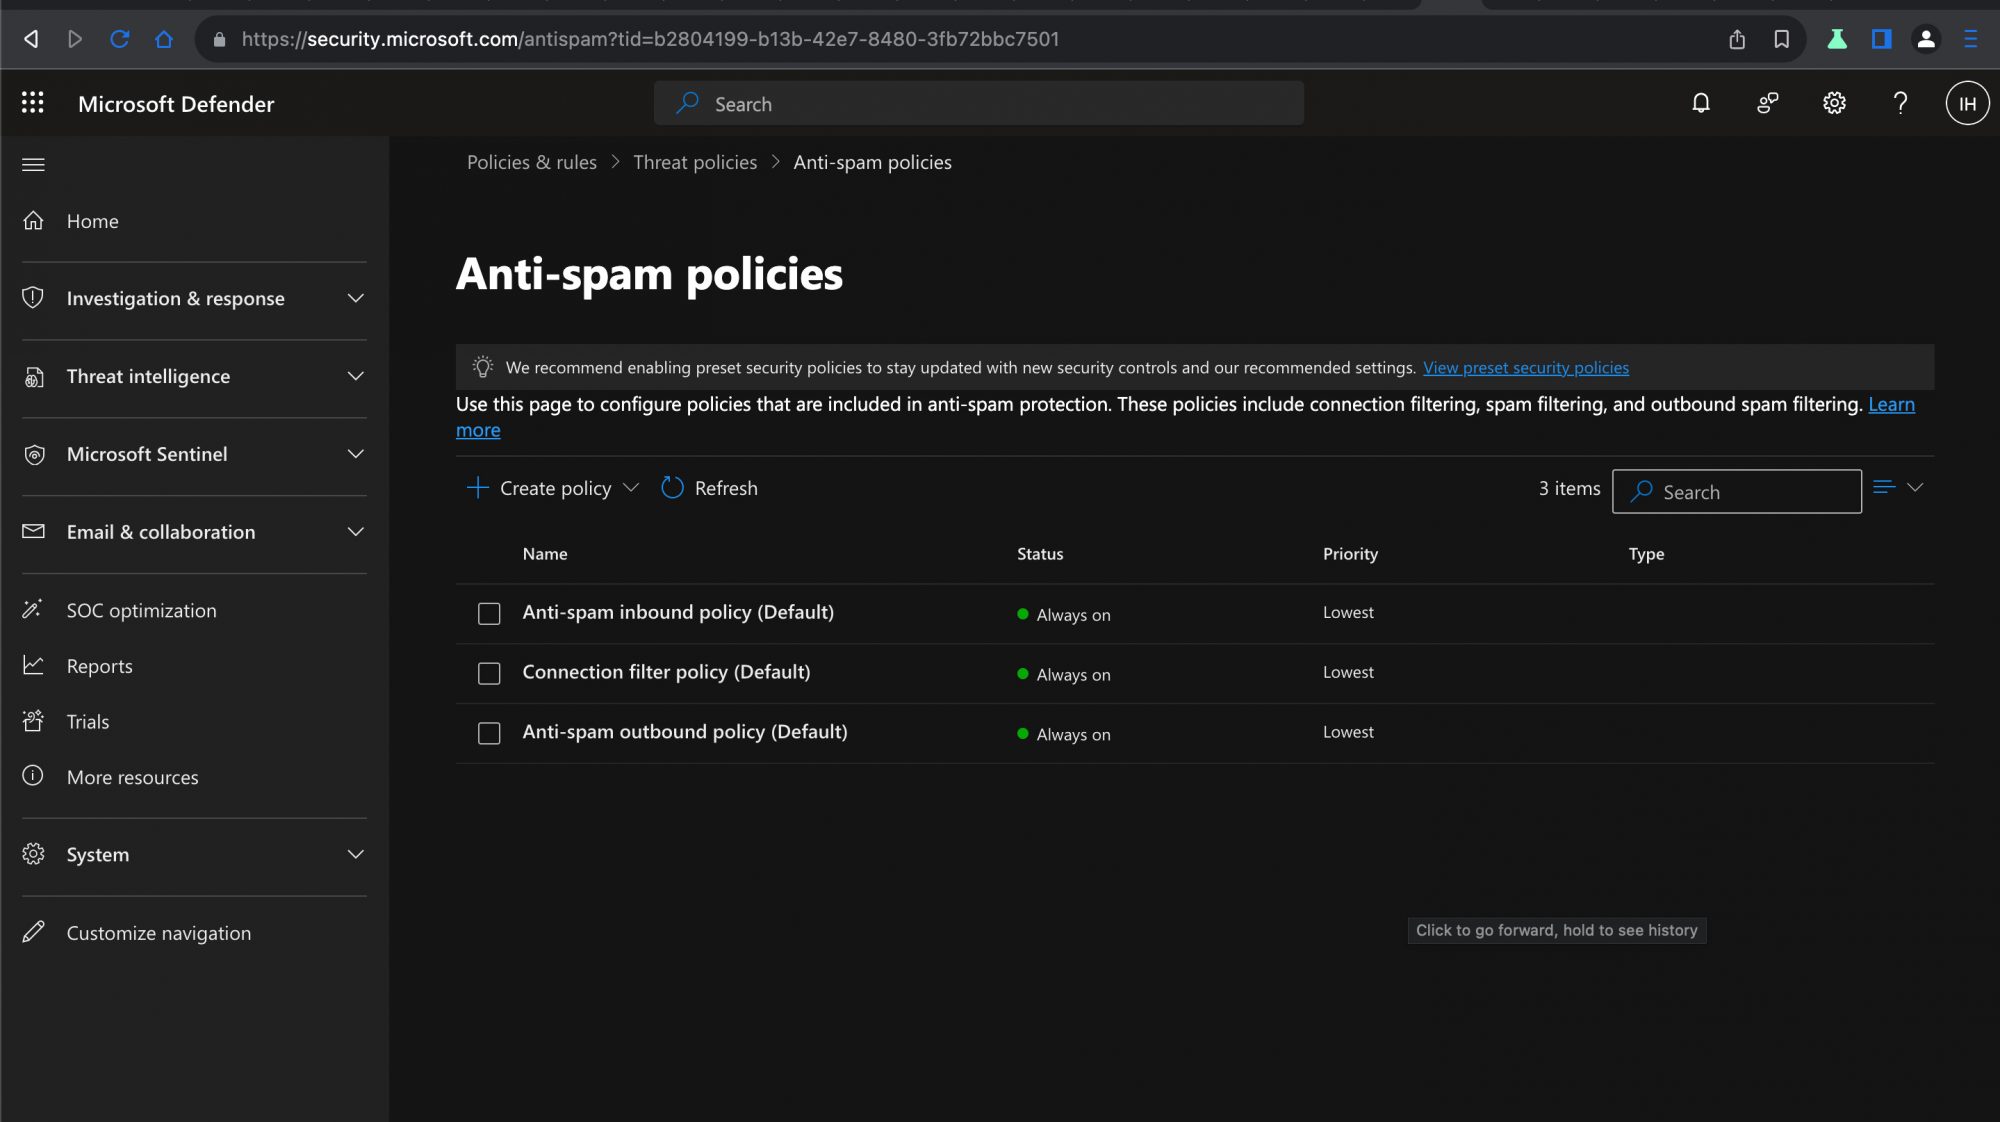Open More resources in the sidebar
Screen dimensions: 2000x1122
coord(132,777)
